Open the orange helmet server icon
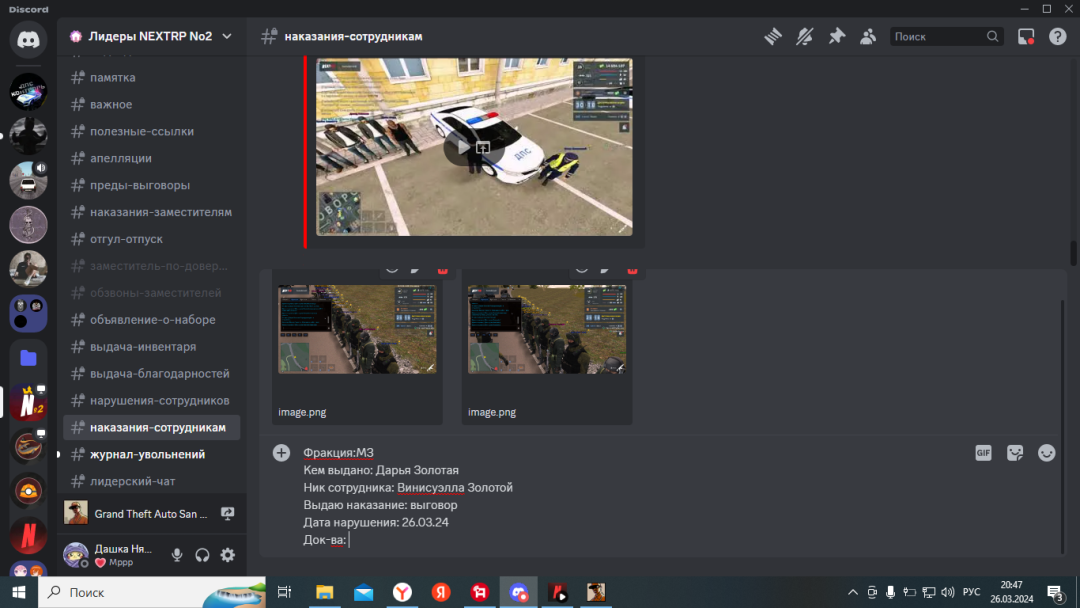This screenshot has height=608, width=1080. coord(28,491)
